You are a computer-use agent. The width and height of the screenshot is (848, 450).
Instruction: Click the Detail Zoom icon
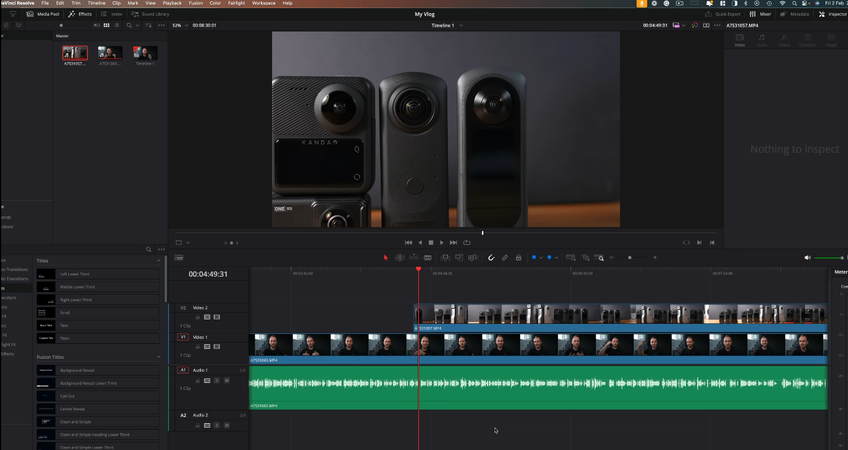[x=585, y=258]
